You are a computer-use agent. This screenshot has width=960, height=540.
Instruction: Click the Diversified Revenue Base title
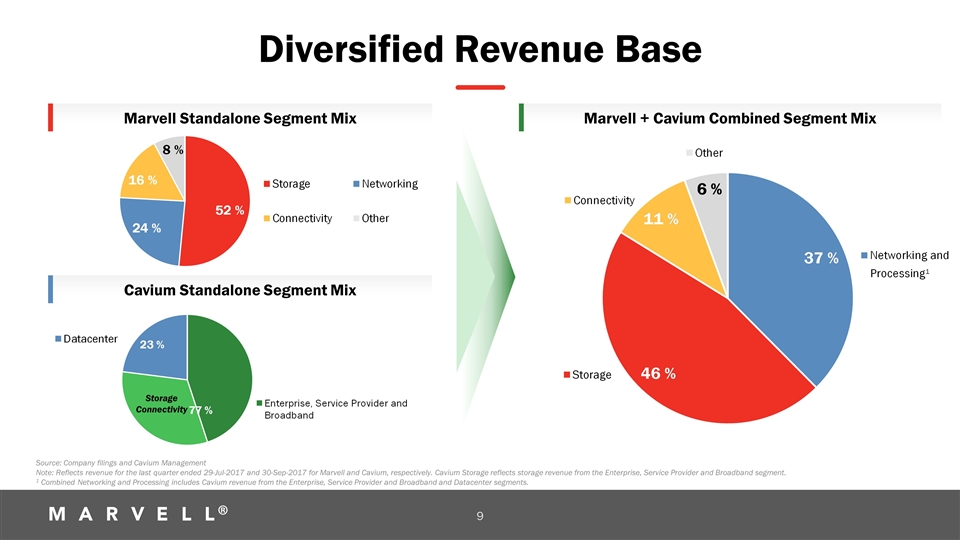[x=479, y=49]
